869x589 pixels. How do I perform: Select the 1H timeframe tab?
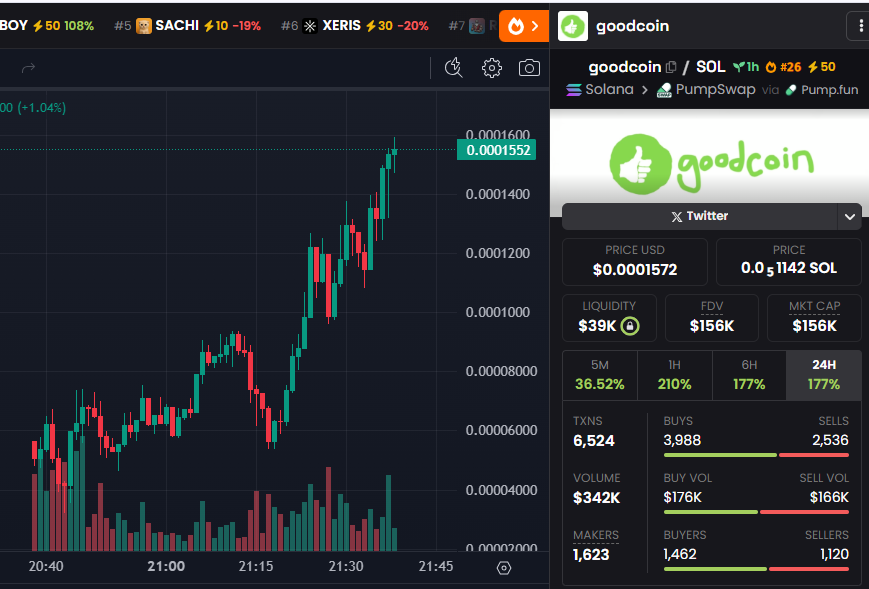tap(674, 375)
